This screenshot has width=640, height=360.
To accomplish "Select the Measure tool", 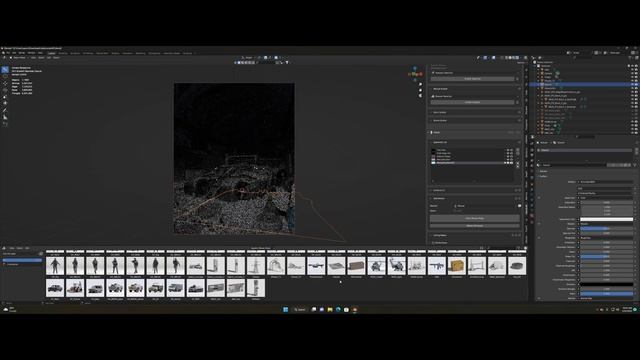I will (5, 117).
